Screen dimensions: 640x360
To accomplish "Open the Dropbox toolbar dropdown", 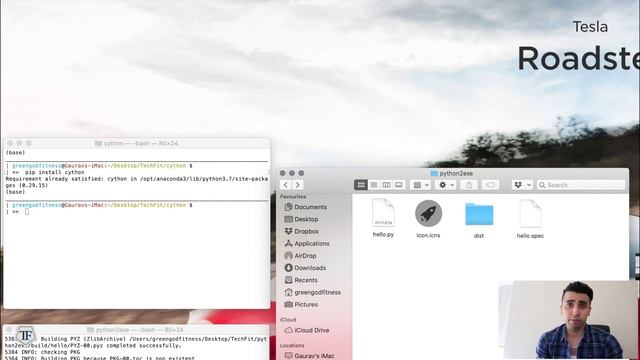I will coord(522,185).
